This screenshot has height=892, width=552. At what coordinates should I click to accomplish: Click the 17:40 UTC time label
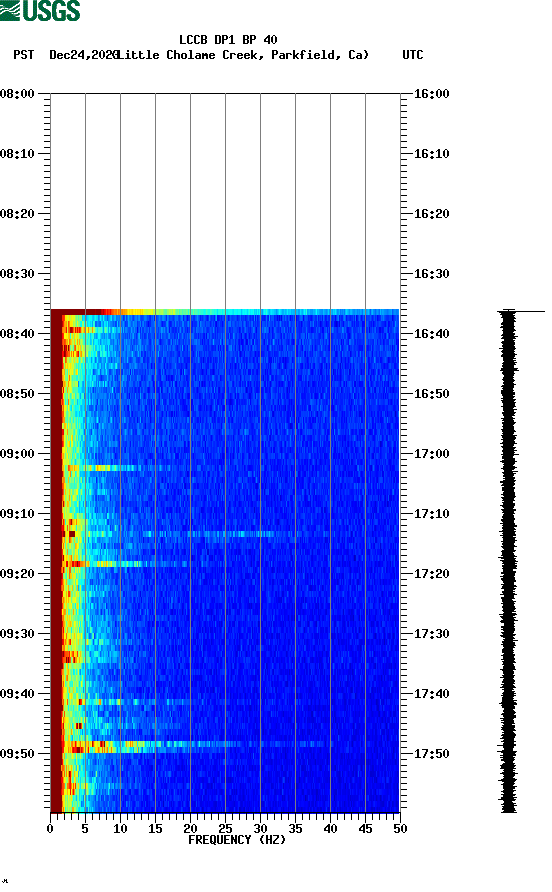pos(431,694)
